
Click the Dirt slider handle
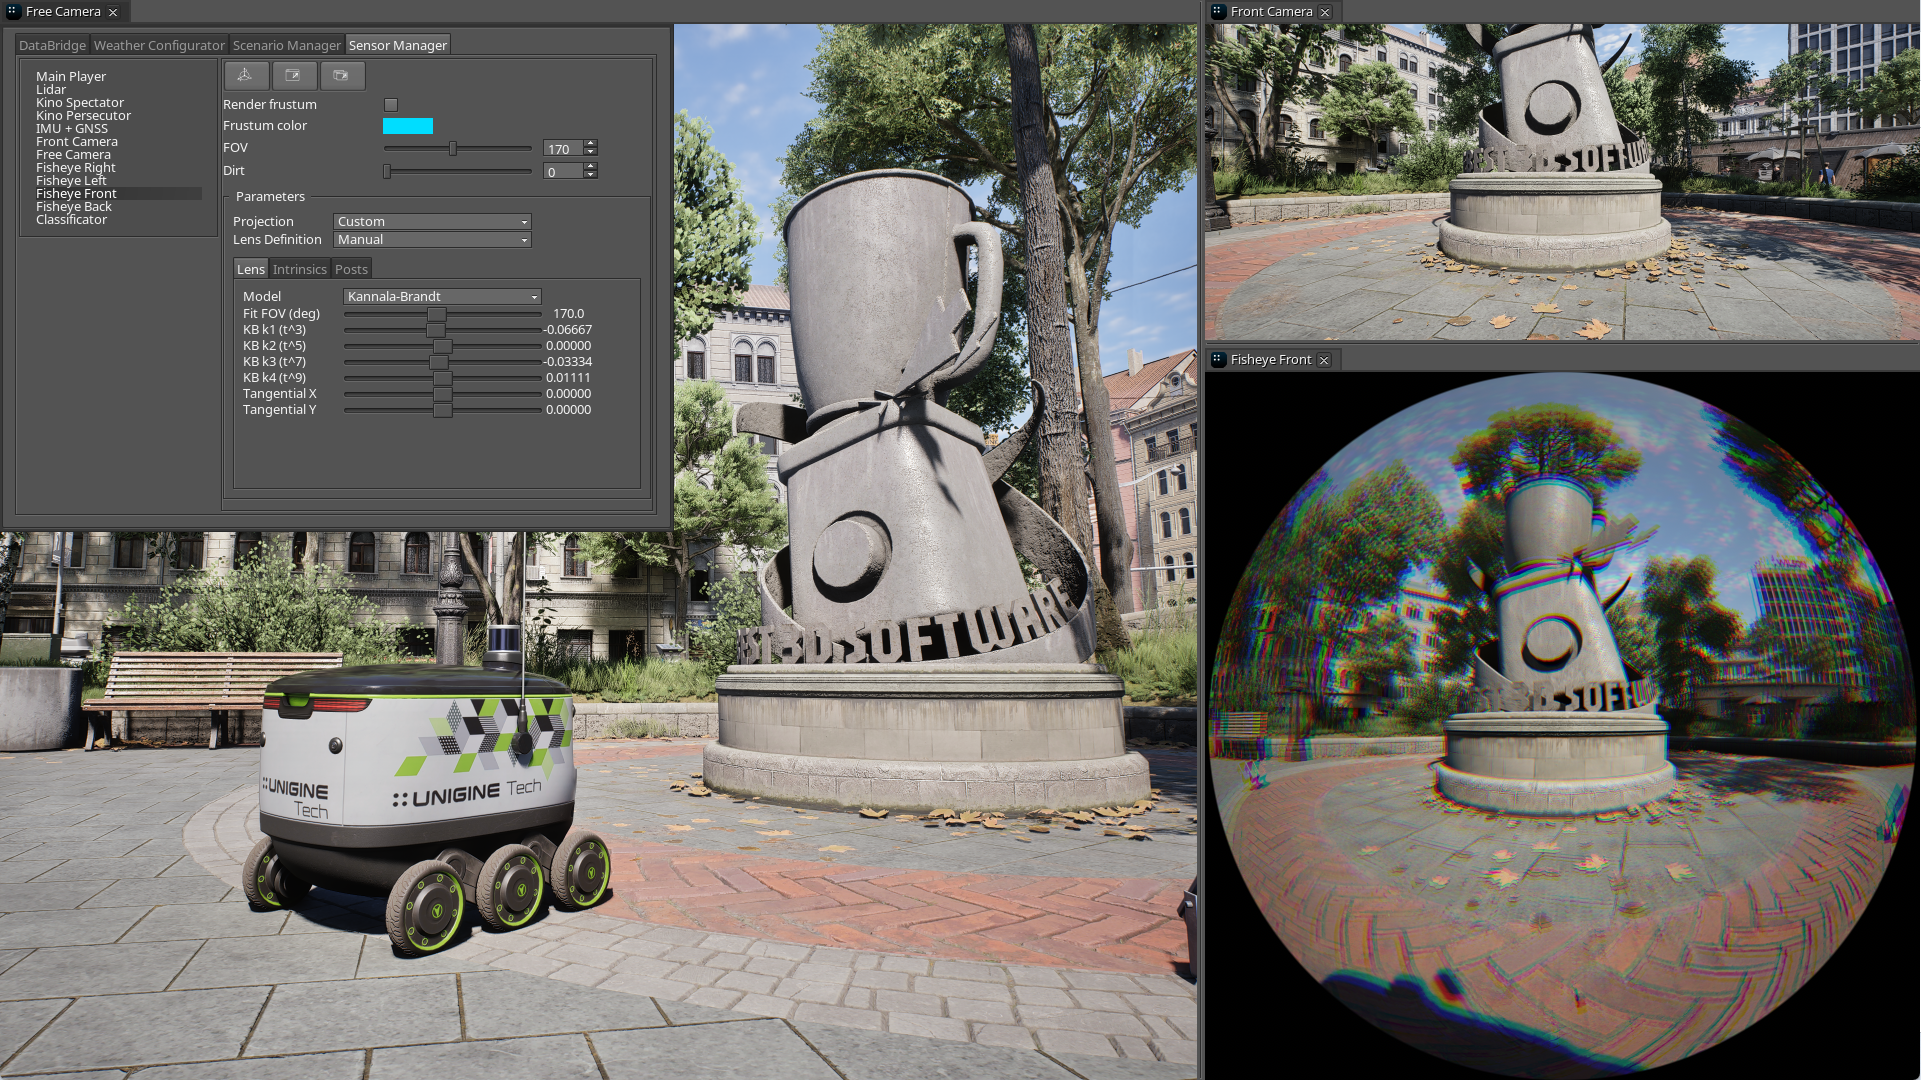[x=387, y=172]
